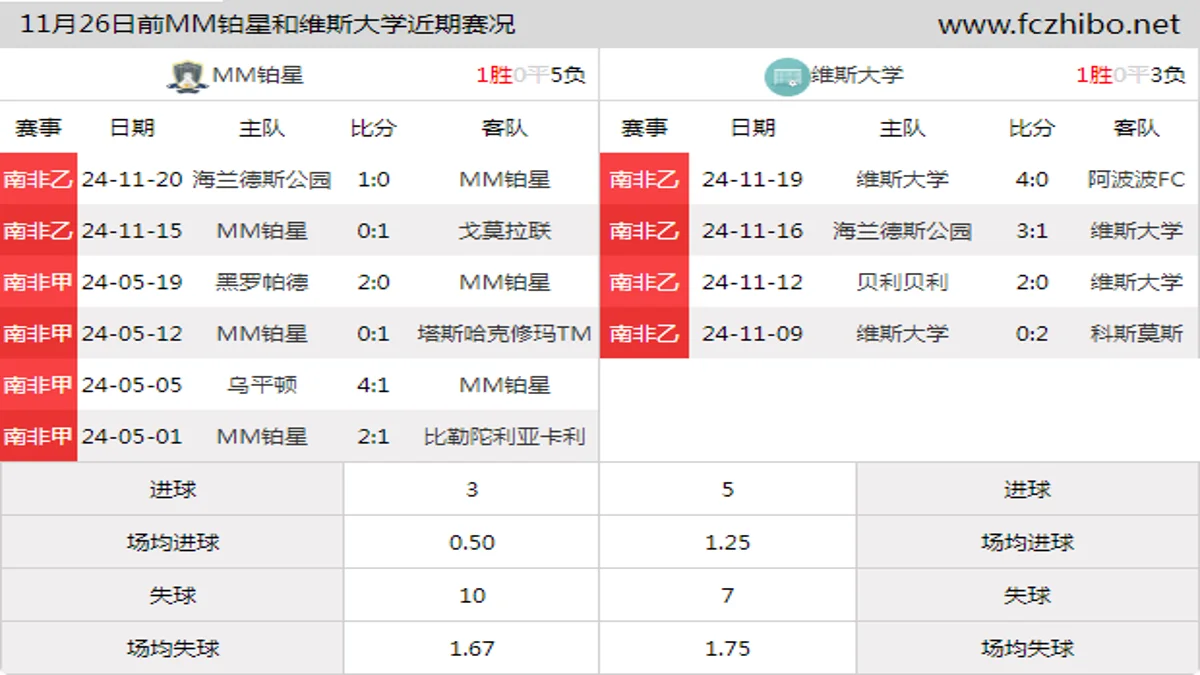Select the date 24-11-19 cell
The height and width of the screenshot is (675, 1200).
point(752,179)
